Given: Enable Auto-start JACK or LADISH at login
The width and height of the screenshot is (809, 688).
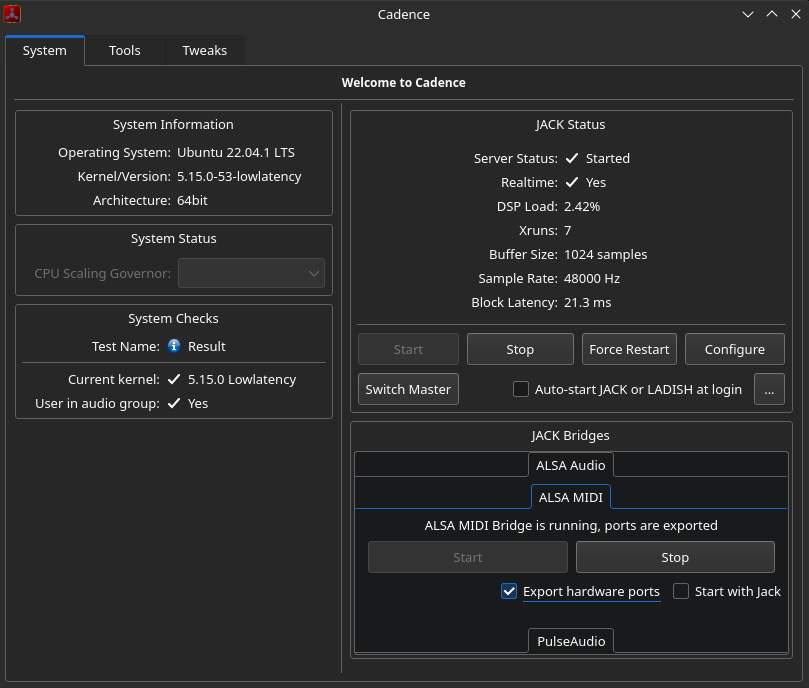Looking at the screenshot, I should [x=521, y=389].
